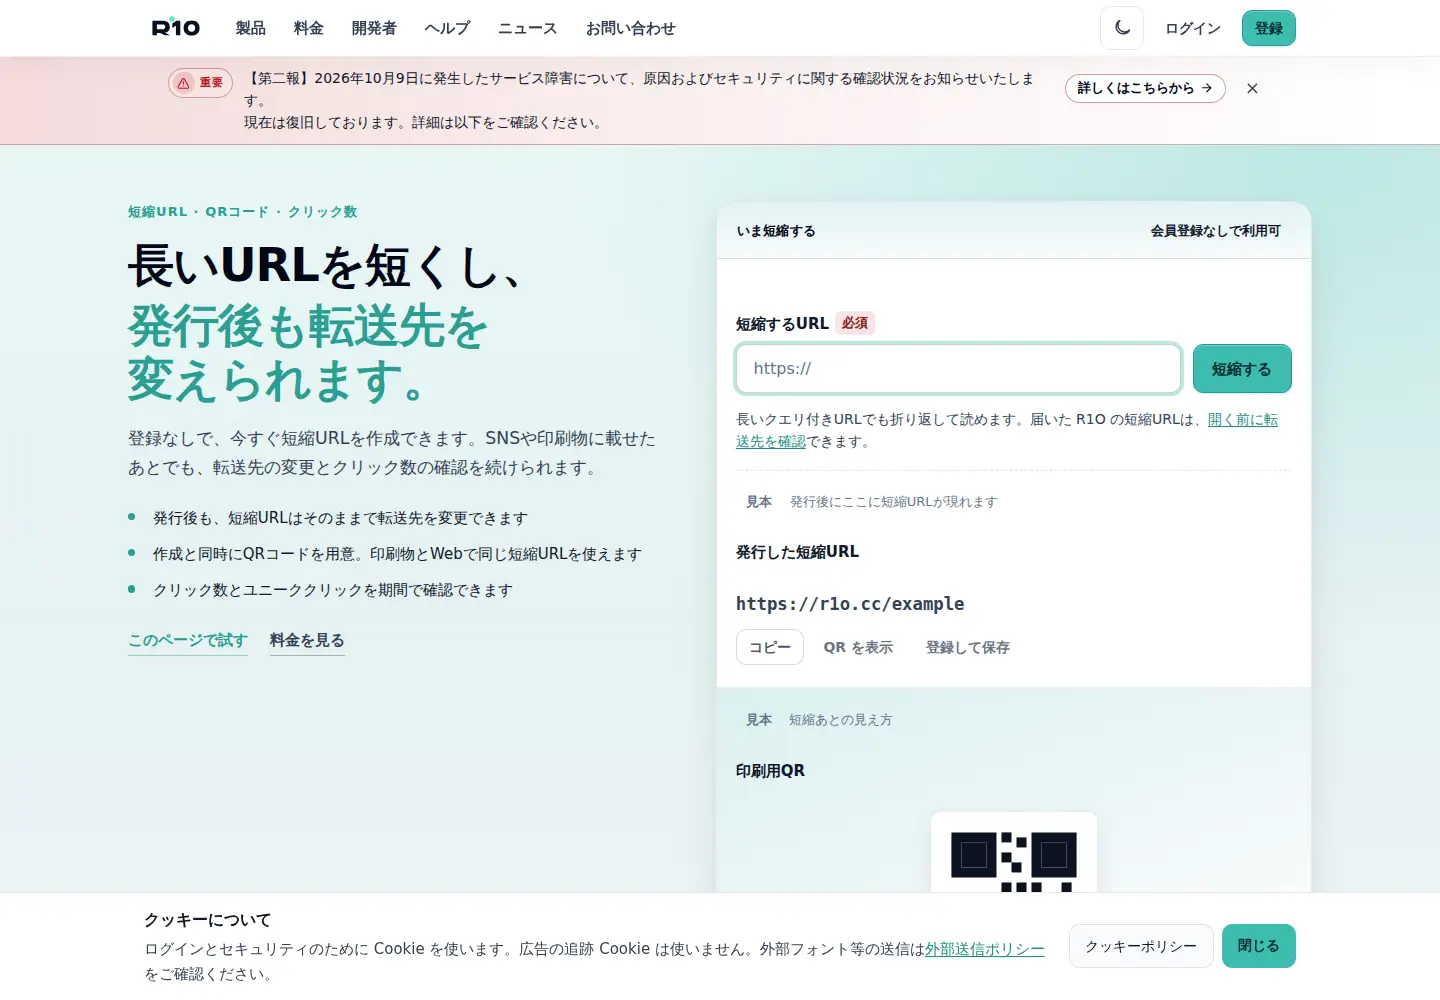Click the いま短縮する panel title
1440x1000 pixels.
[776, 231]
